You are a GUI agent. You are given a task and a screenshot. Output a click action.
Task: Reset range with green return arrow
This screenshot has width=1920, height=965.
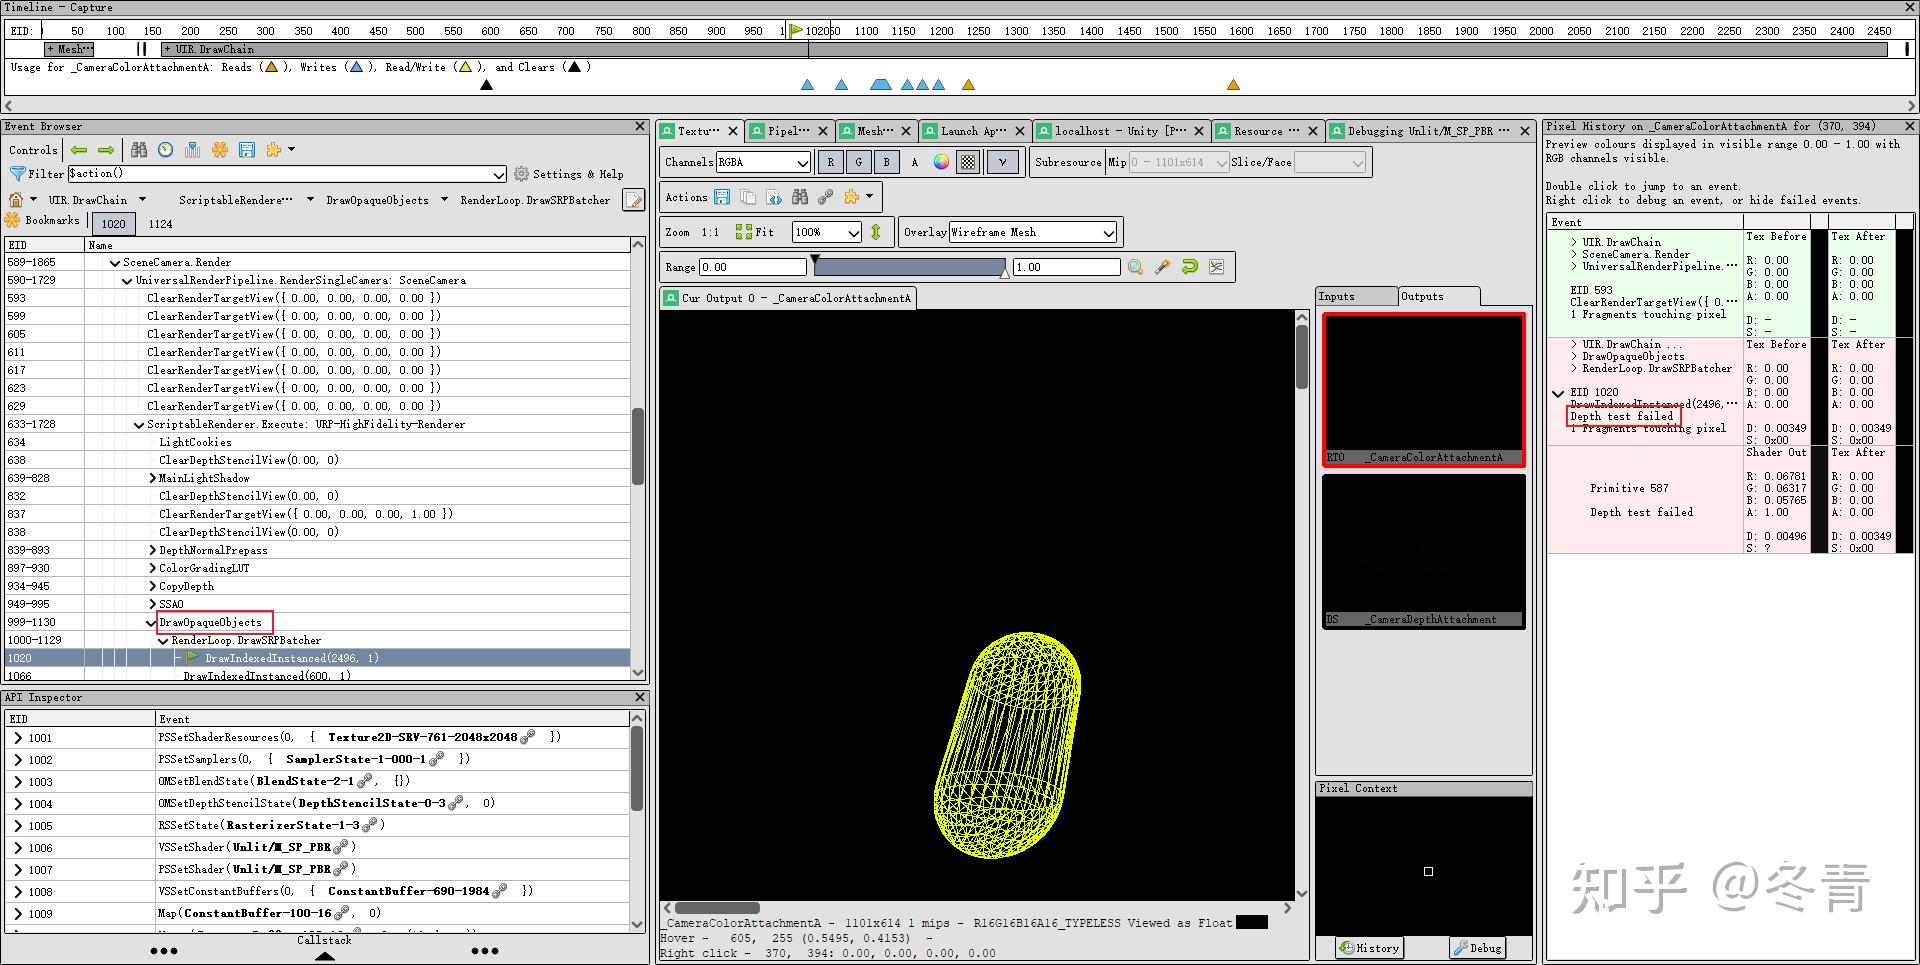pos(1190,267)
